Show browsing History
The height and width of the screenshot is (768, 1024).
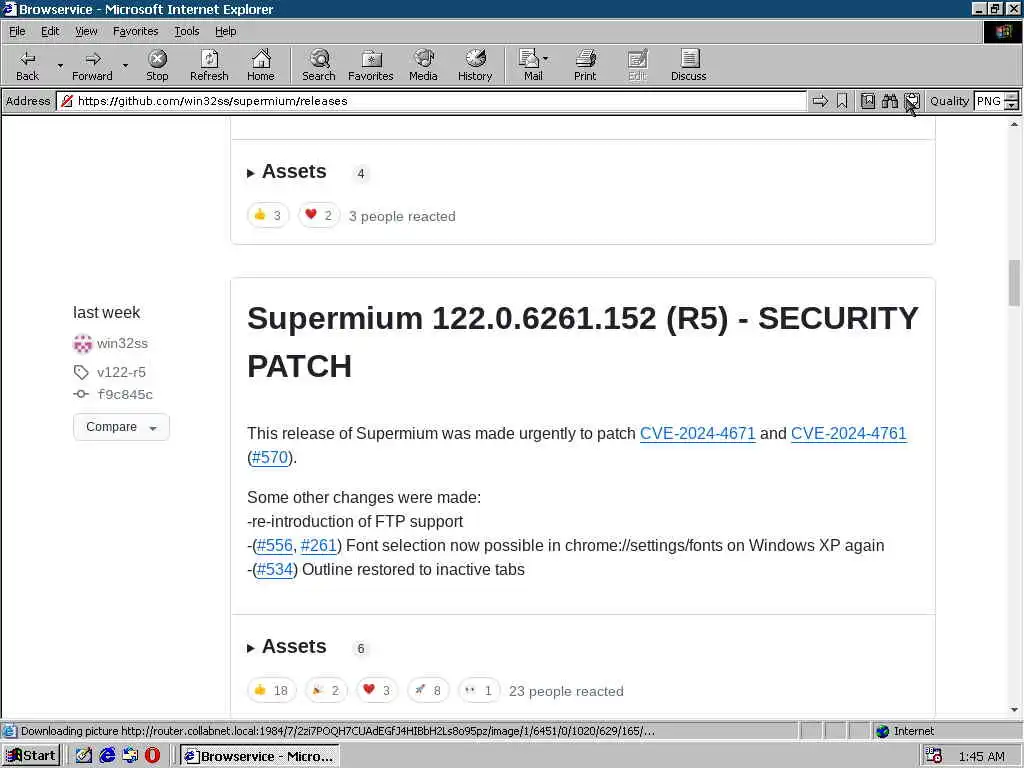475,65
